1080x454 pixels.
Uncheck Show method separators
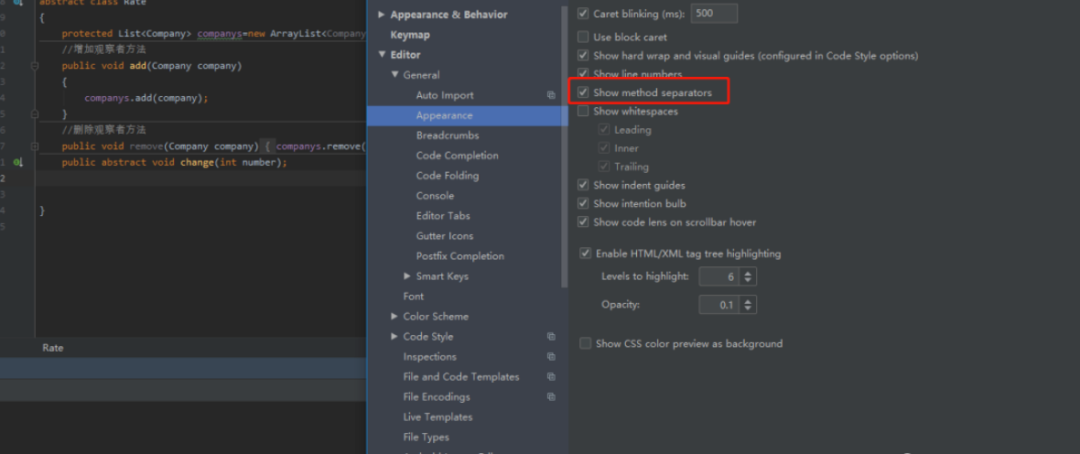click(x=583, y=92)
